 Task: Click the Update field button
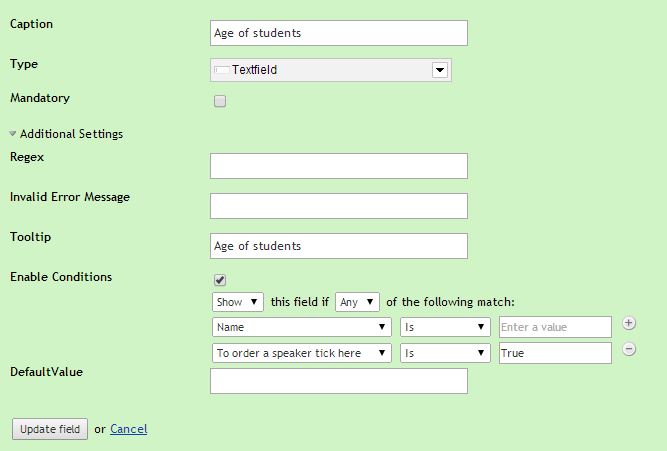pos(50,429)
